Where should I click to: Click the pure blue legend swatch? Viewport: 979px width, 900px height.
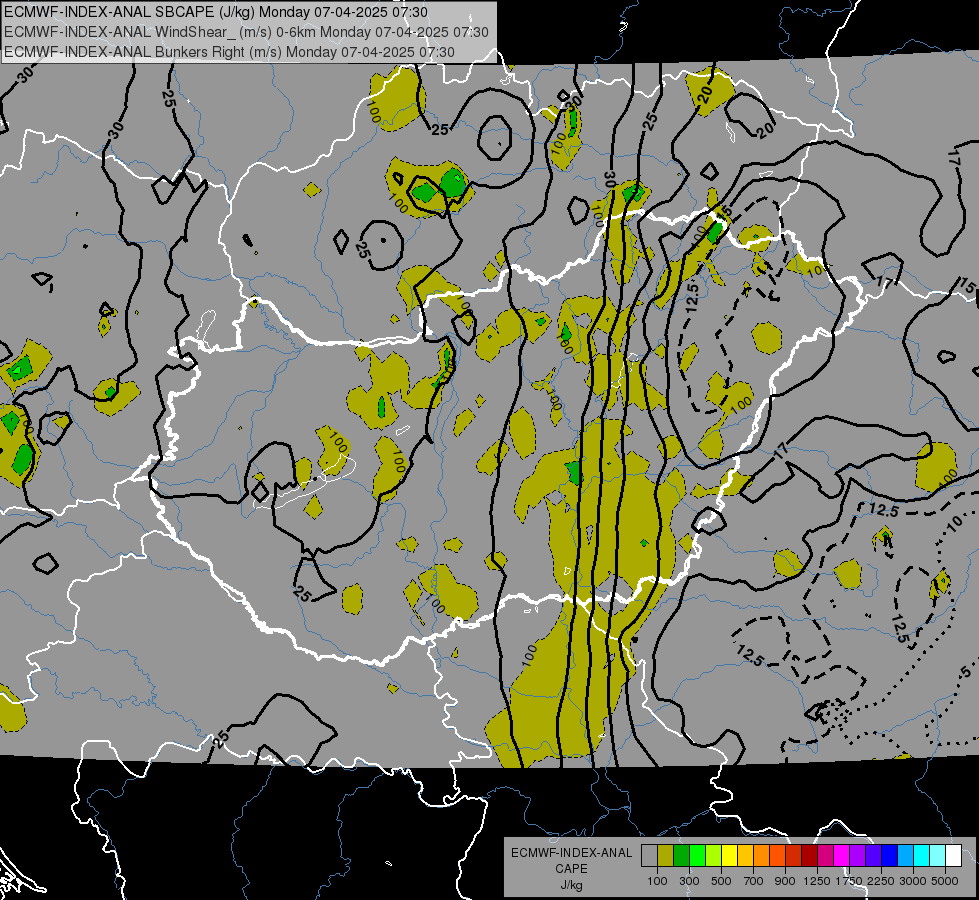890,855
